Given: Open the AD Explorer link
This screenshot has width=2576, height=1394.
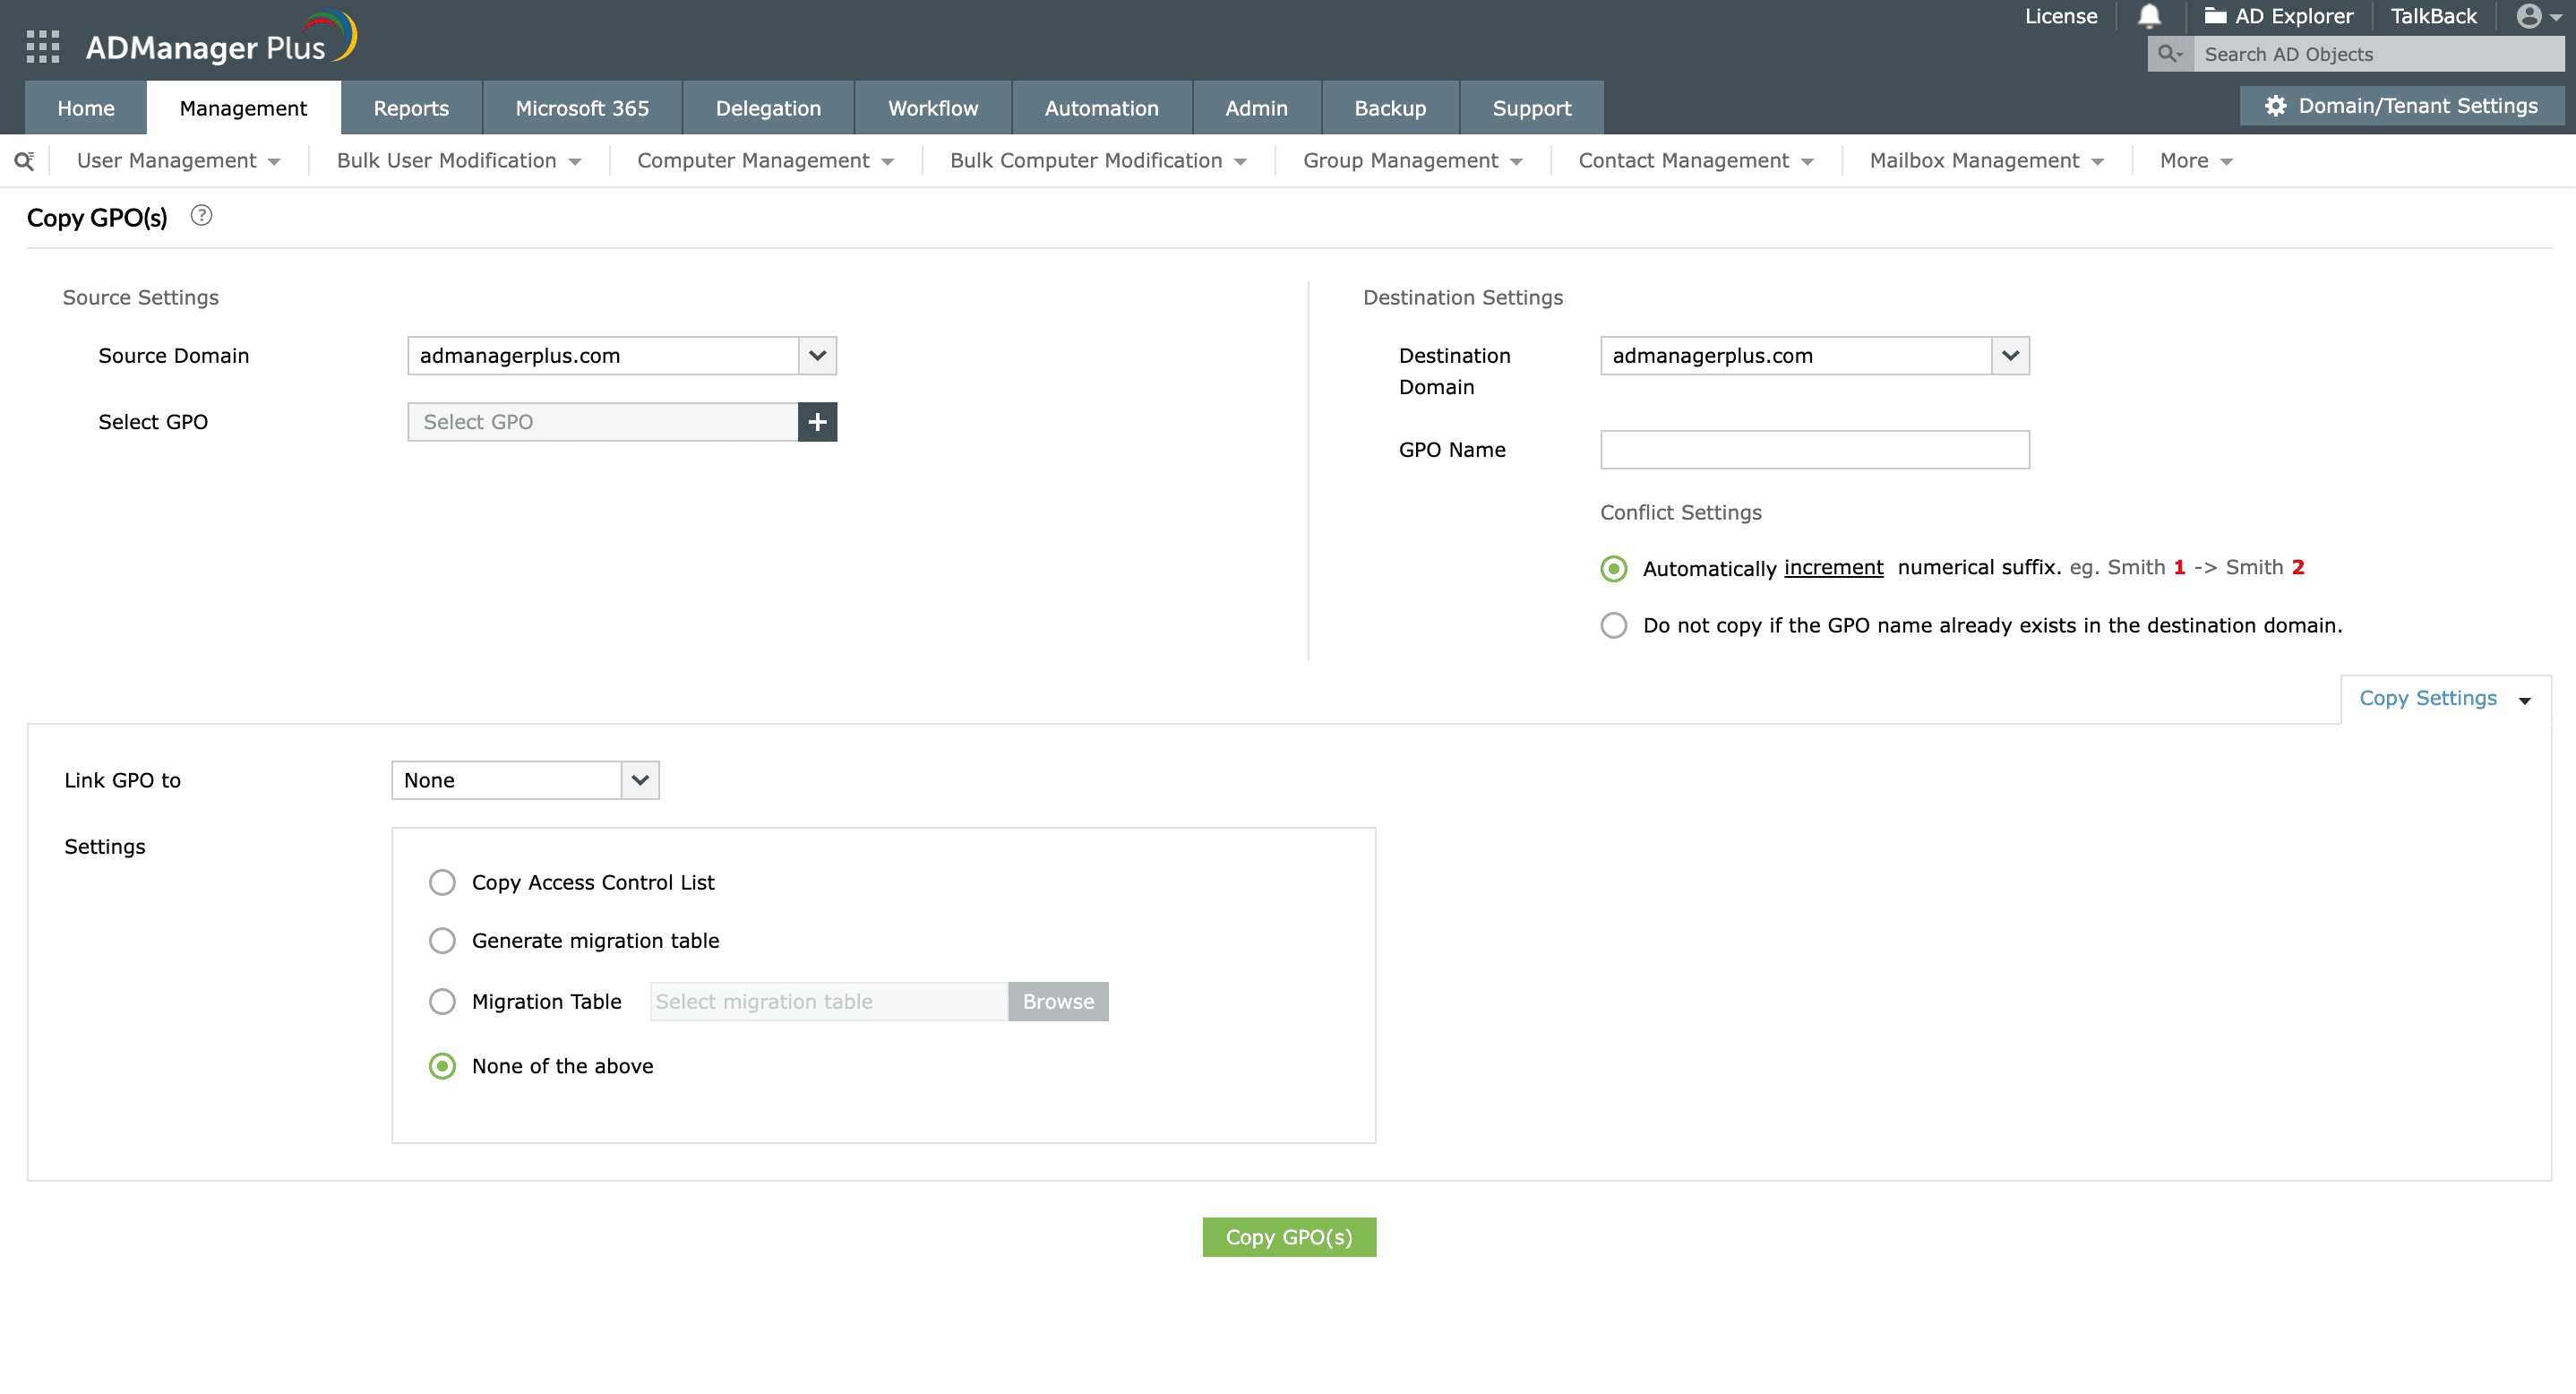Looking at the screenshot, I should (x=2278, y=16).
